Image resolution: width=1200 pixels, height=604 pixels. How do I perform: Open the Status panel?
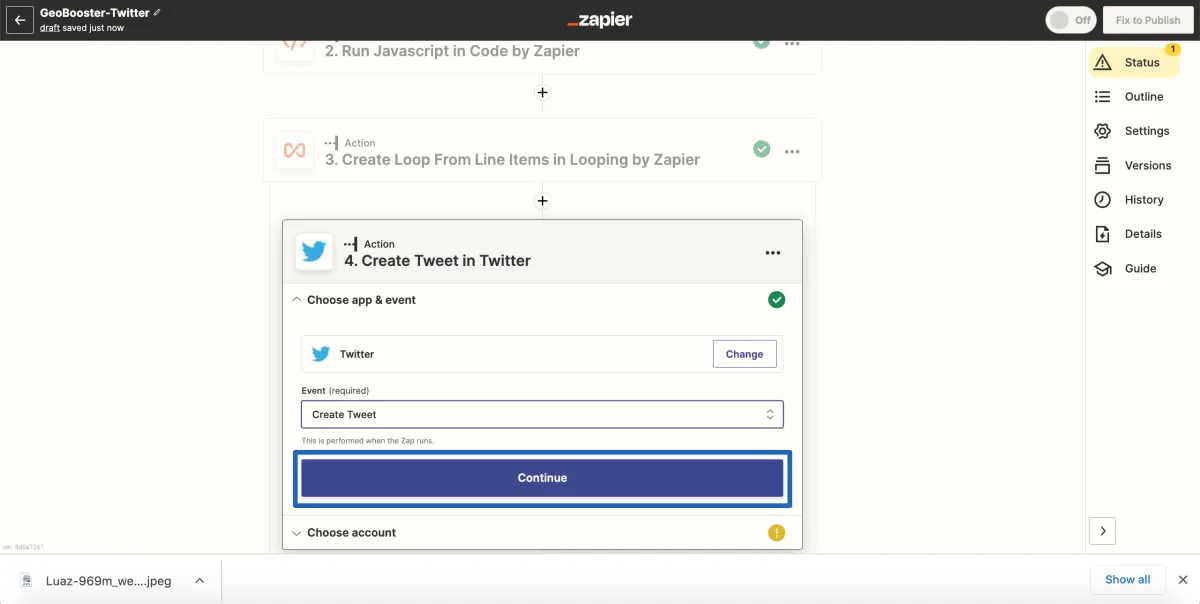[x=1134, y=62]
